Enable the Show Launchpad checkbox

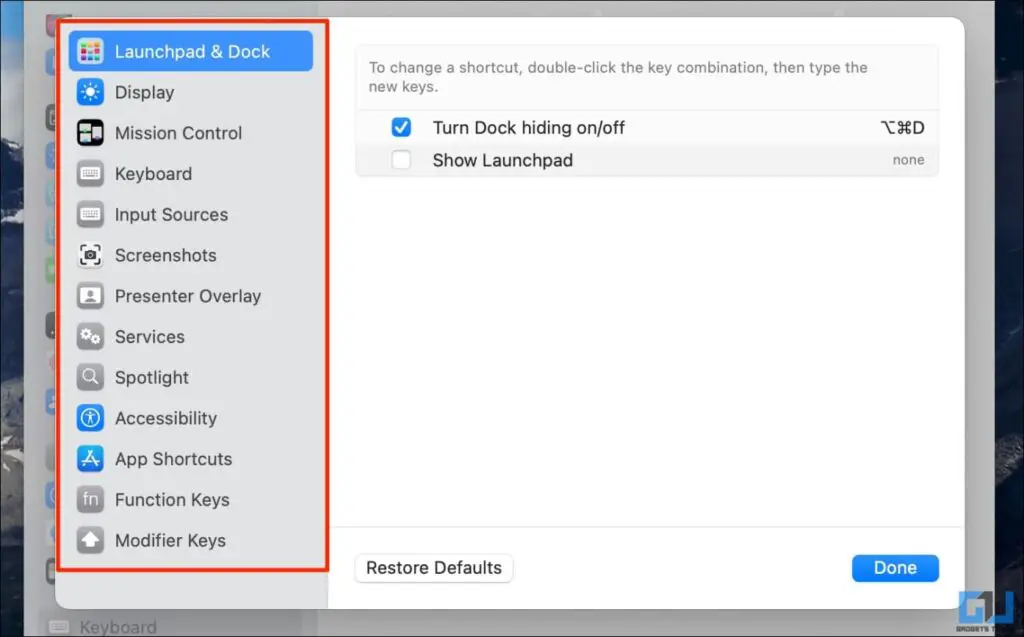[x=401, y=160]
